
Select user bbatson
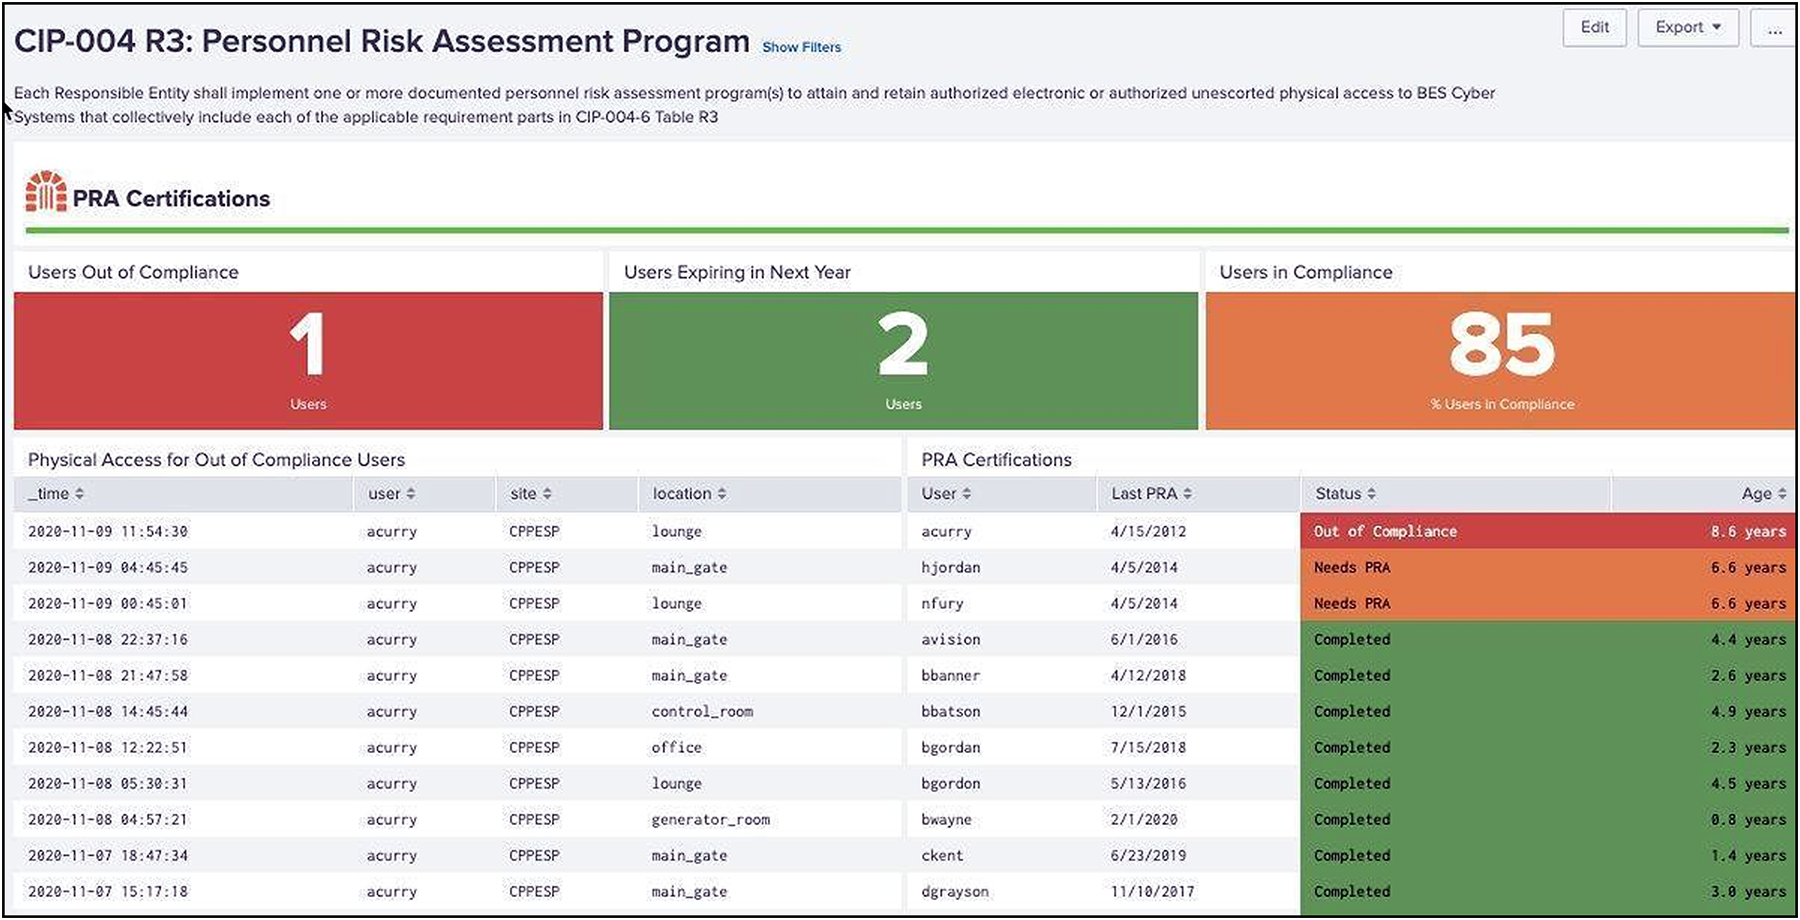pyautogui.click(x=951, y=712)
